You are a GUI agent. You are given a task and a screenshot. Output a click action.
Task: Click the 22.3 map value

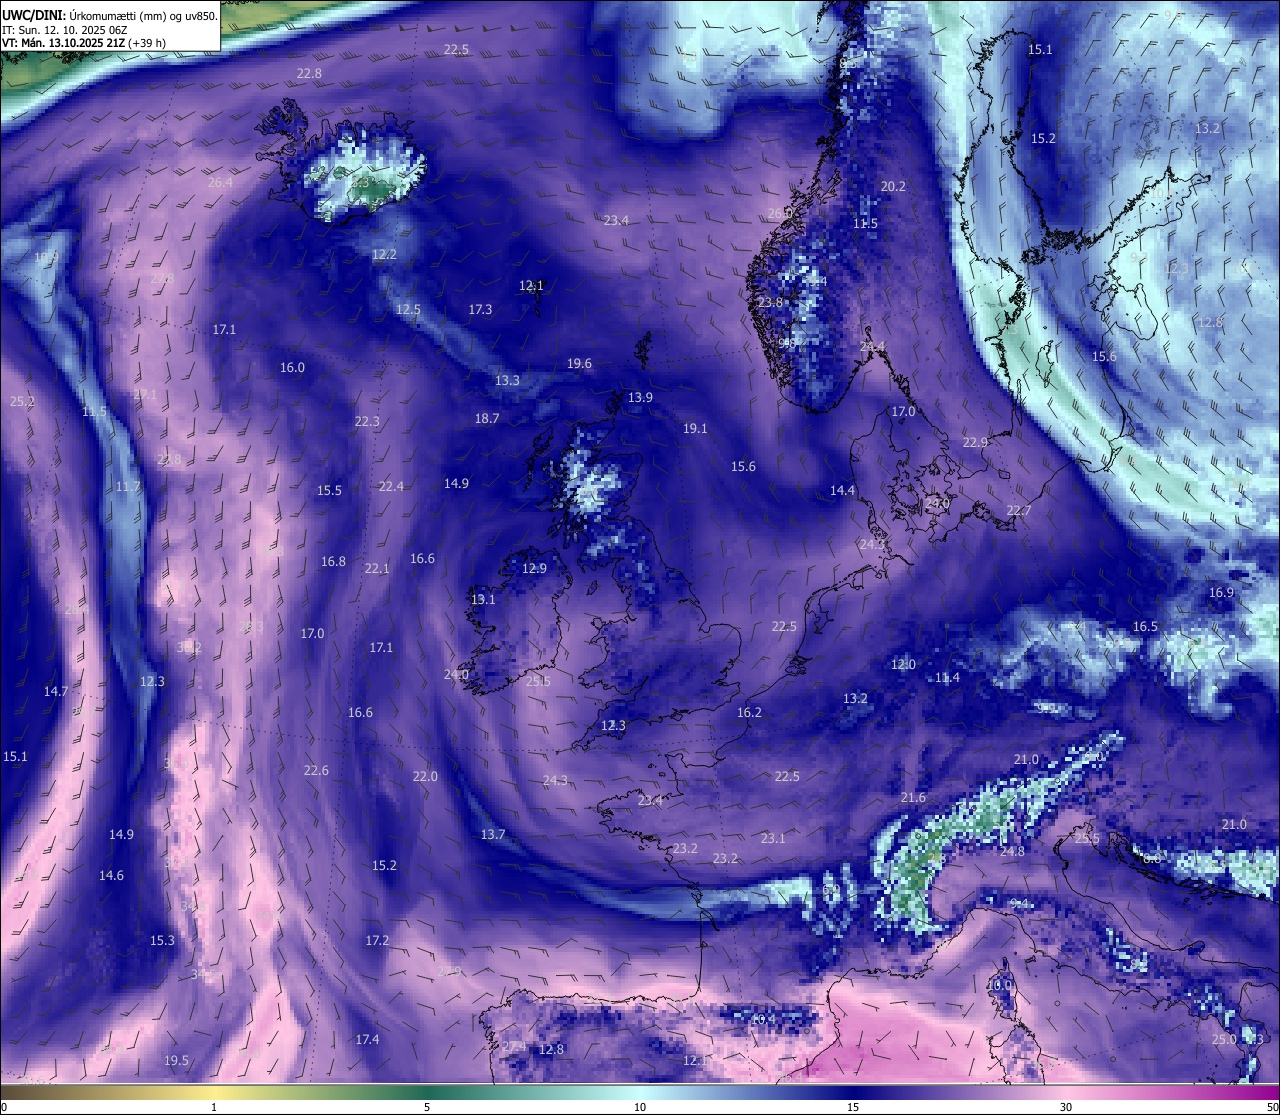[x=367, y=421]
